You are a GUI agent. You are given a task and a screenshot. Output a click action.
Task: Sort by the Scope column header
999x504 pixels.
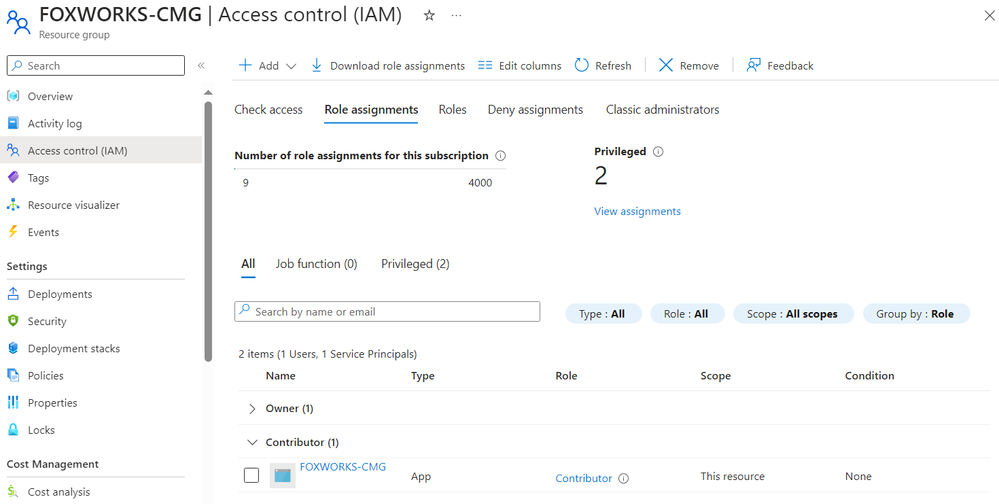point(715,376)
